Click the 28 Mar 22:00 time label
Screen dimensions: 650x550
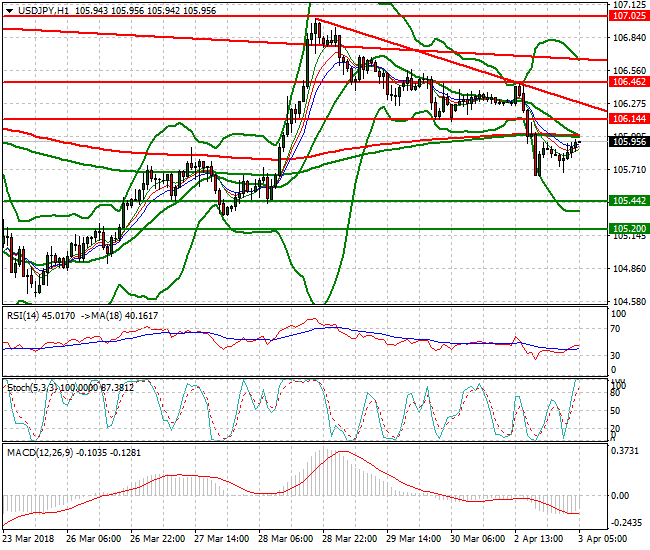pyautogui.click(x=349, y=539)
